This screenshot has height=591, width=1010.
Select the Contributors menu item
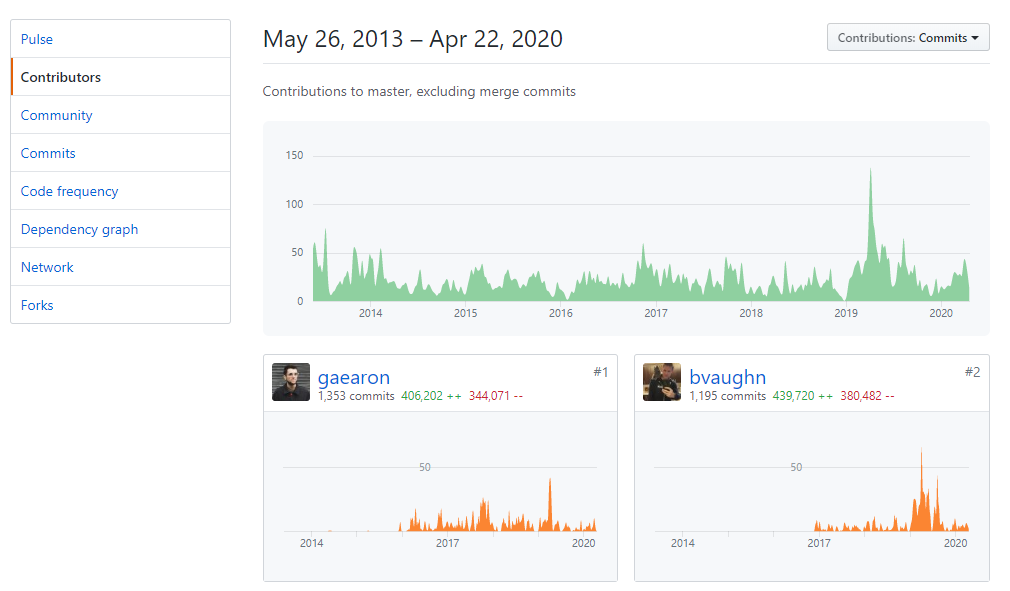[x=61, y=77]
